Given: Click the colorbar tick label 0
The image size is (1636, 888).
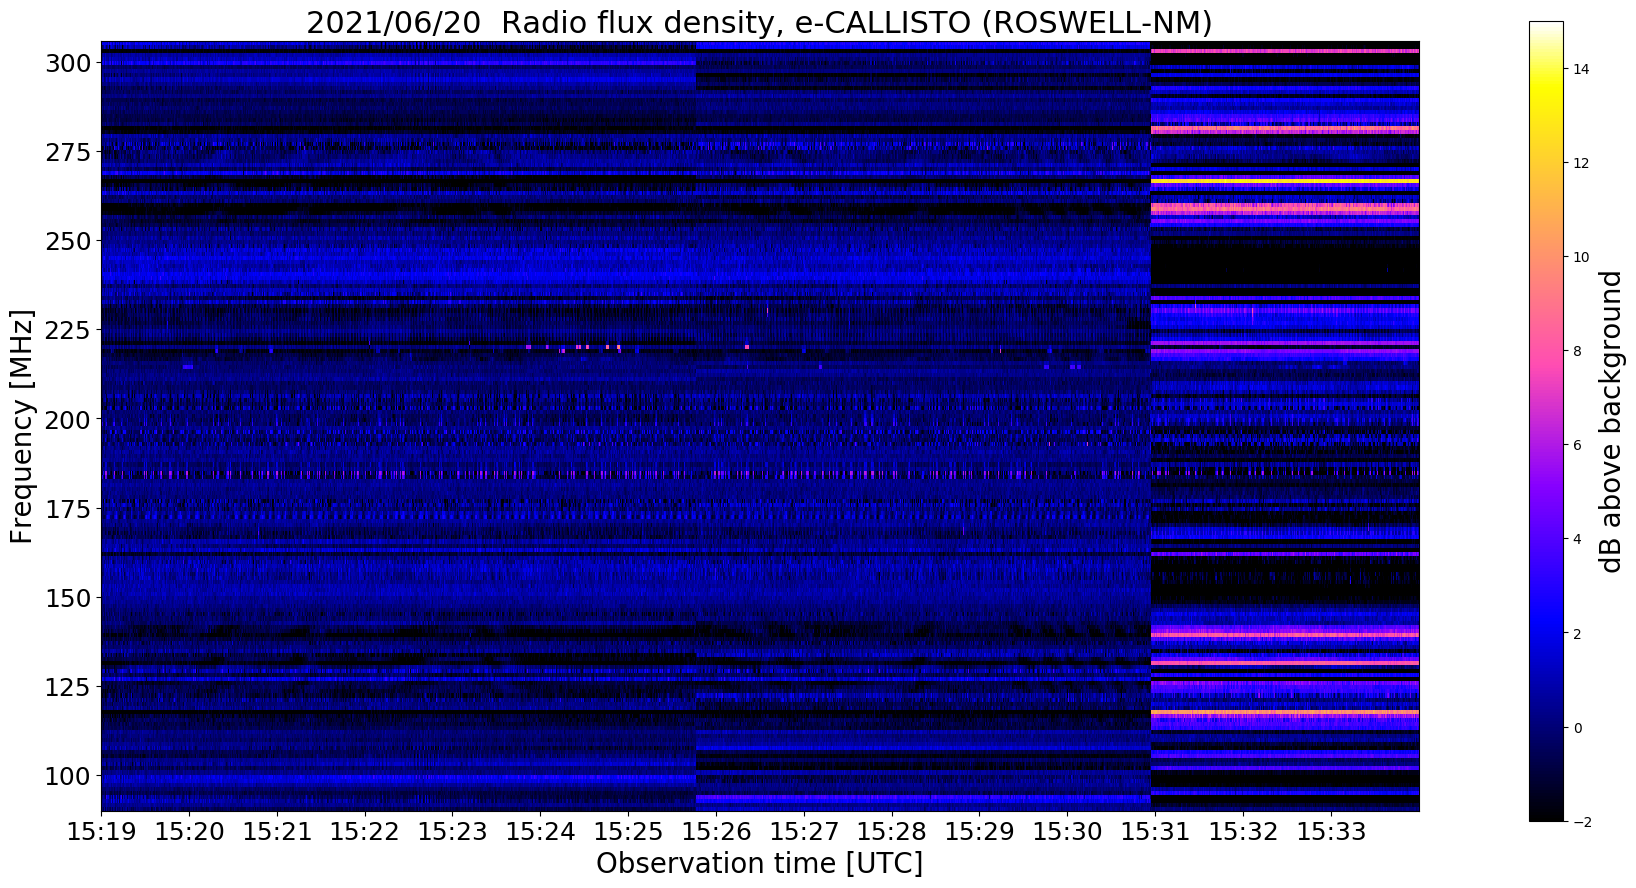Looking at the screenshot, I should 1577,727.
